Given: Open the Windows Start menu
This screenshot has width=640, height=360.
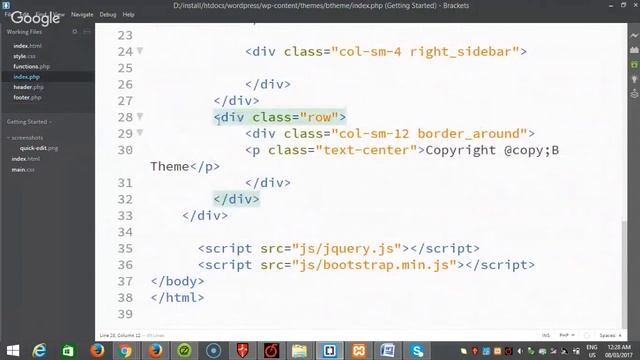Looking at the screenshot, I should coord(13,351).
